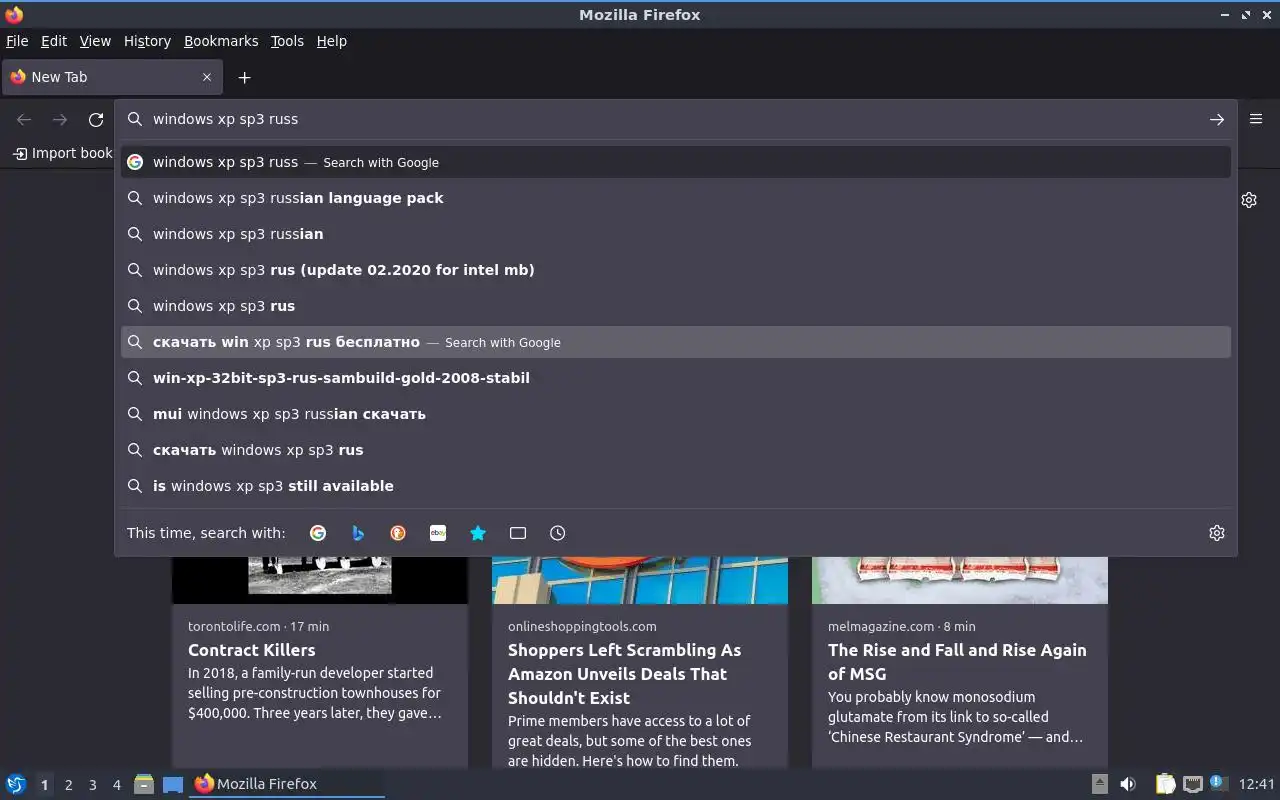Click the onlineshoppingtools.com article thumbnail

pos(640,580)
